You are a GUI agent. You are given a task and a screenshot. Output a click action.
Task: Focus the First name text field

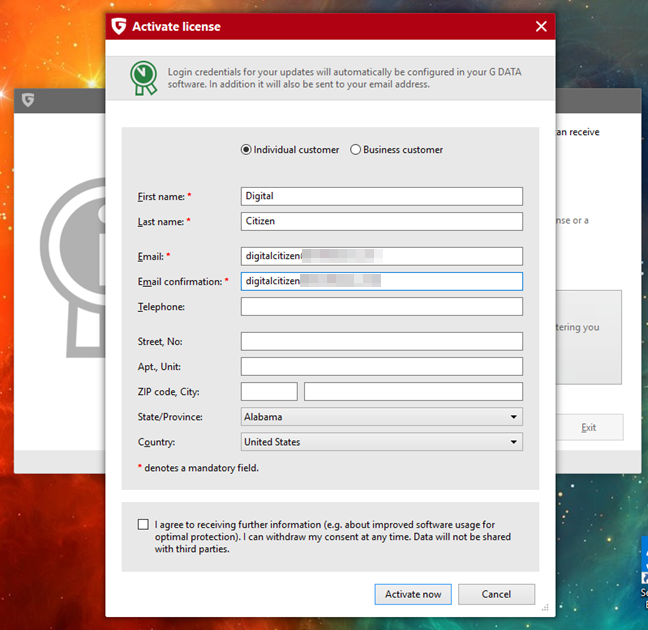coord(381,196)
